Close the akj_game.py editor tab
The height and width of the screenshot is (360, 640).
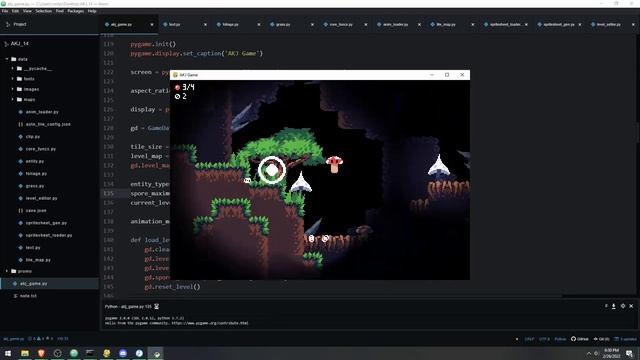[x=152, y=24]
